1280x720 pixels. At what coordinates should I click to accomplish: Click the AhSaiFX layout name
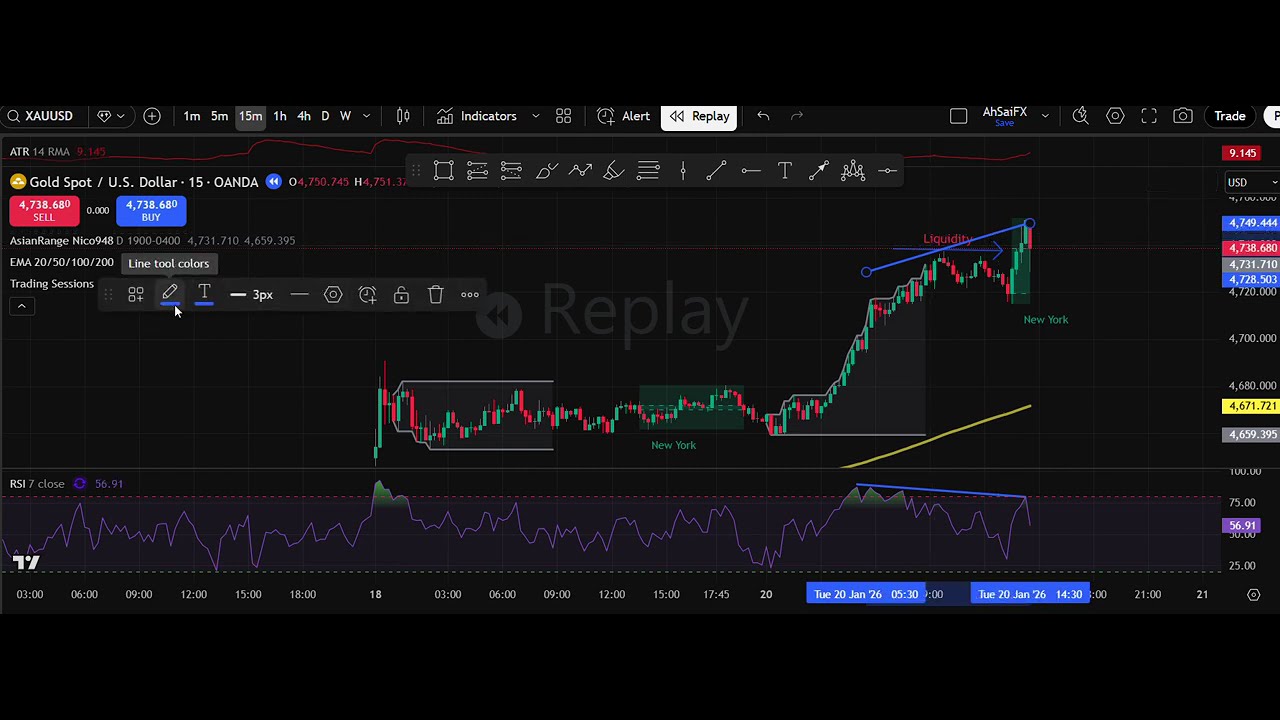point(1005,112)
